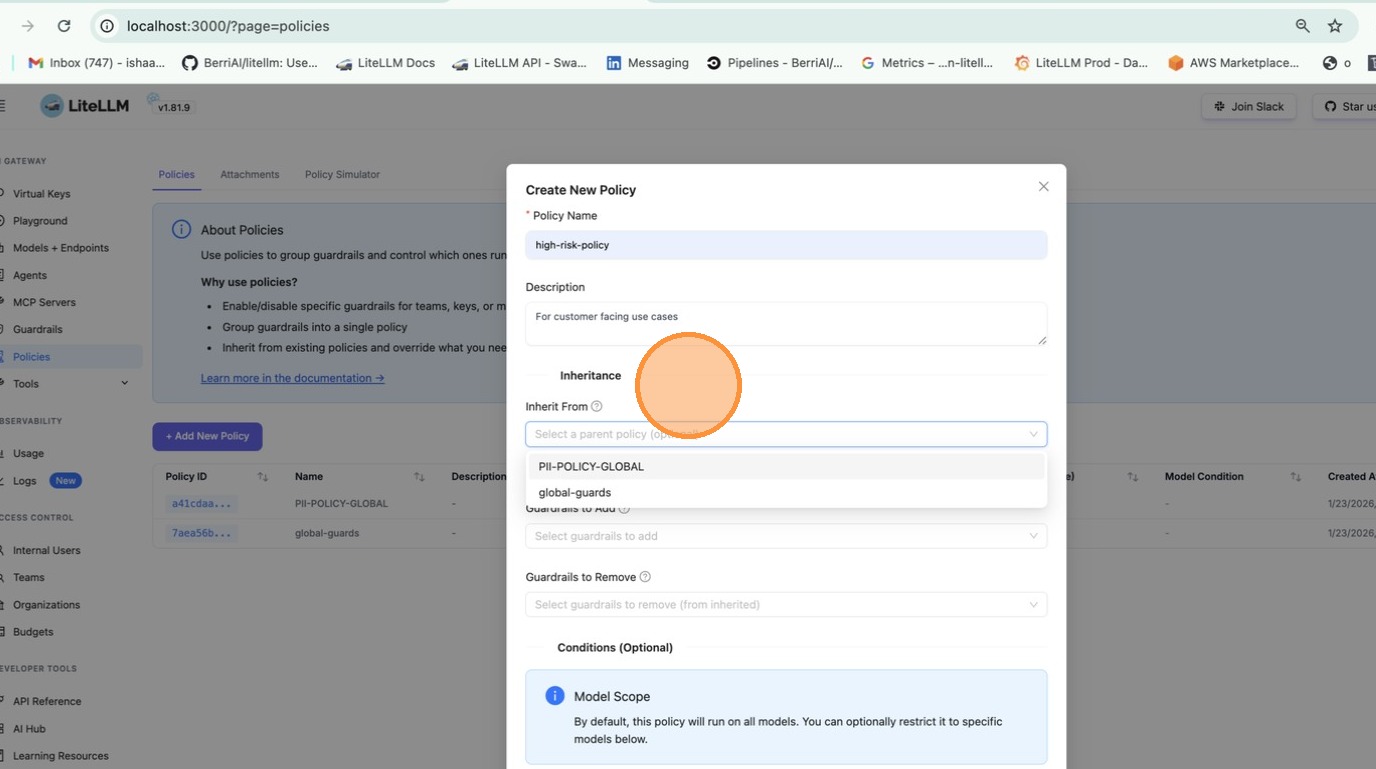Click the LiteLLM logo
This screenshot has height=769, width=1376.
85,106
